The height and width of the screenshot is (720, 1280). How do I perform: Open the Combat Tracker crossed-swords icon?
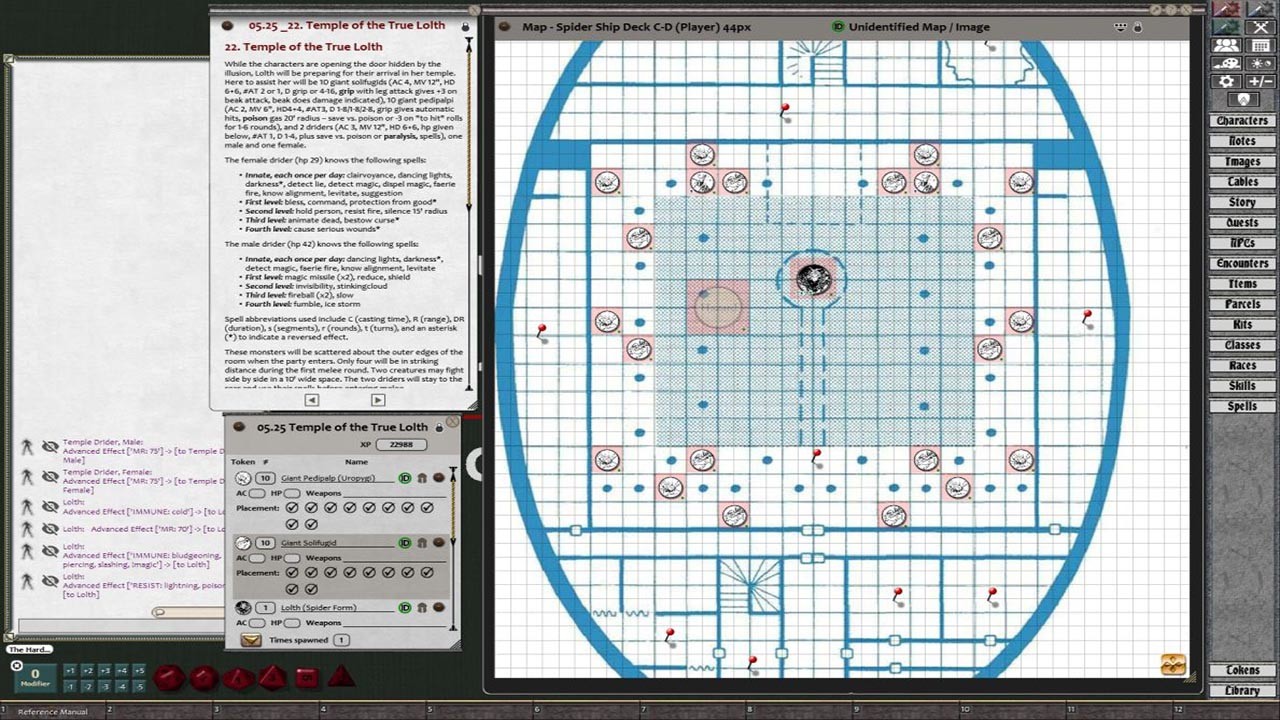(1262, 28)
